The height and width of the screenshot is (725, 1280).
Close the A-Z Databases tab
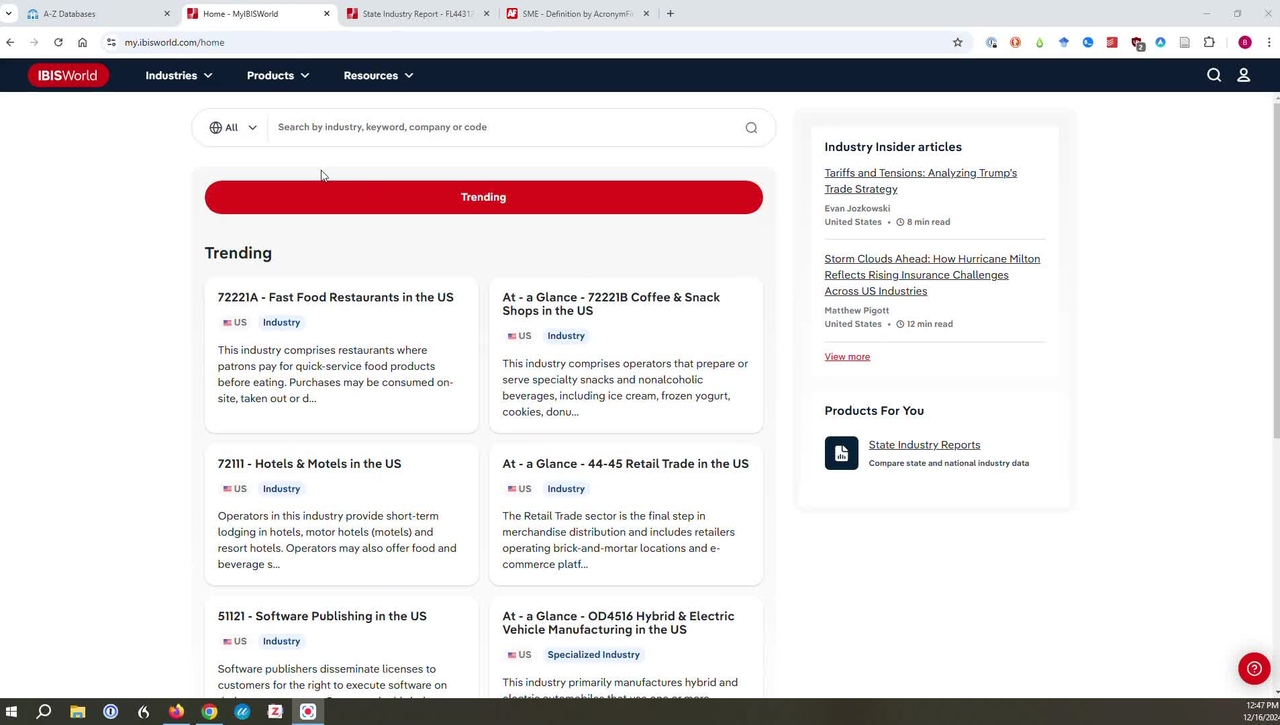pyautogui.click(x=167, y=14)
